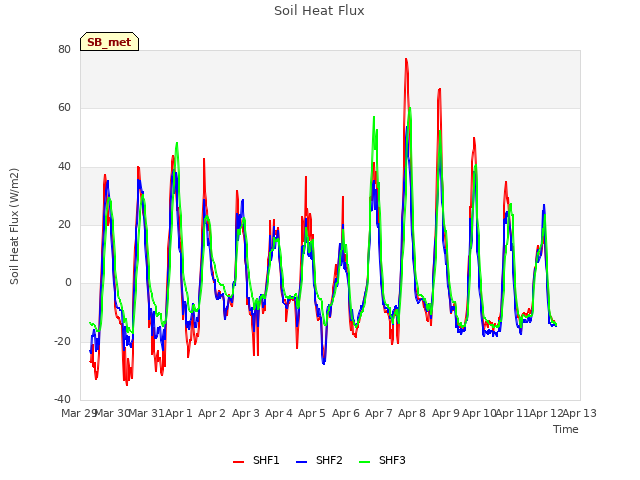Screen dimensions: 640x480
Task: Click the Apr 4 x-axis label
Action: pos(279,413)
